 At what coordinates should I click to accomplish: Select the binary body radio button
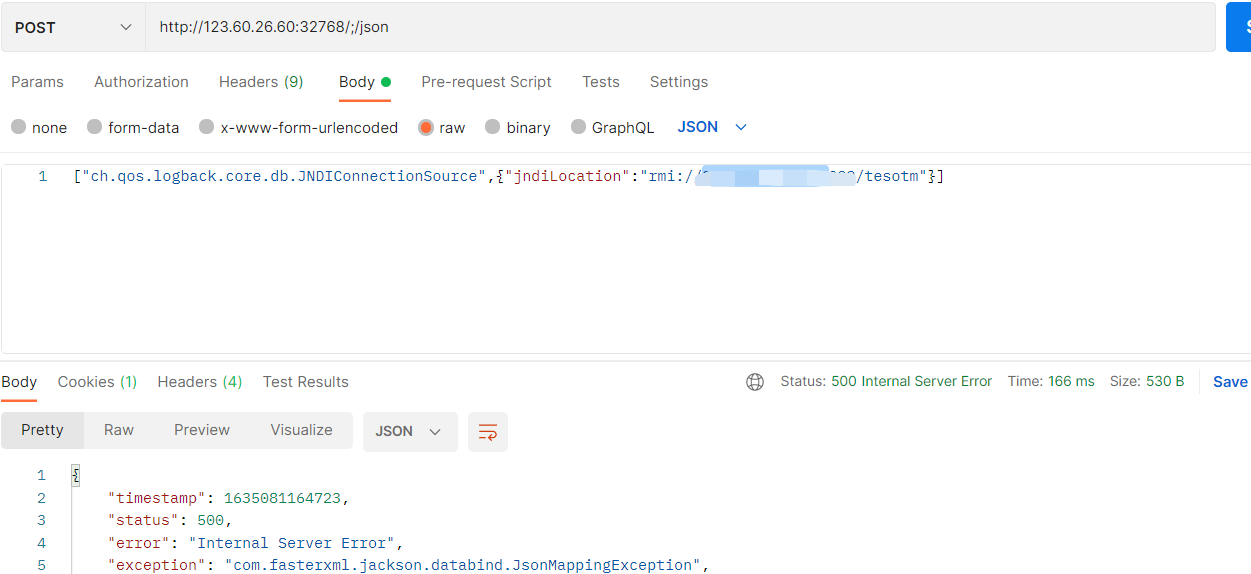pos(493,127)
